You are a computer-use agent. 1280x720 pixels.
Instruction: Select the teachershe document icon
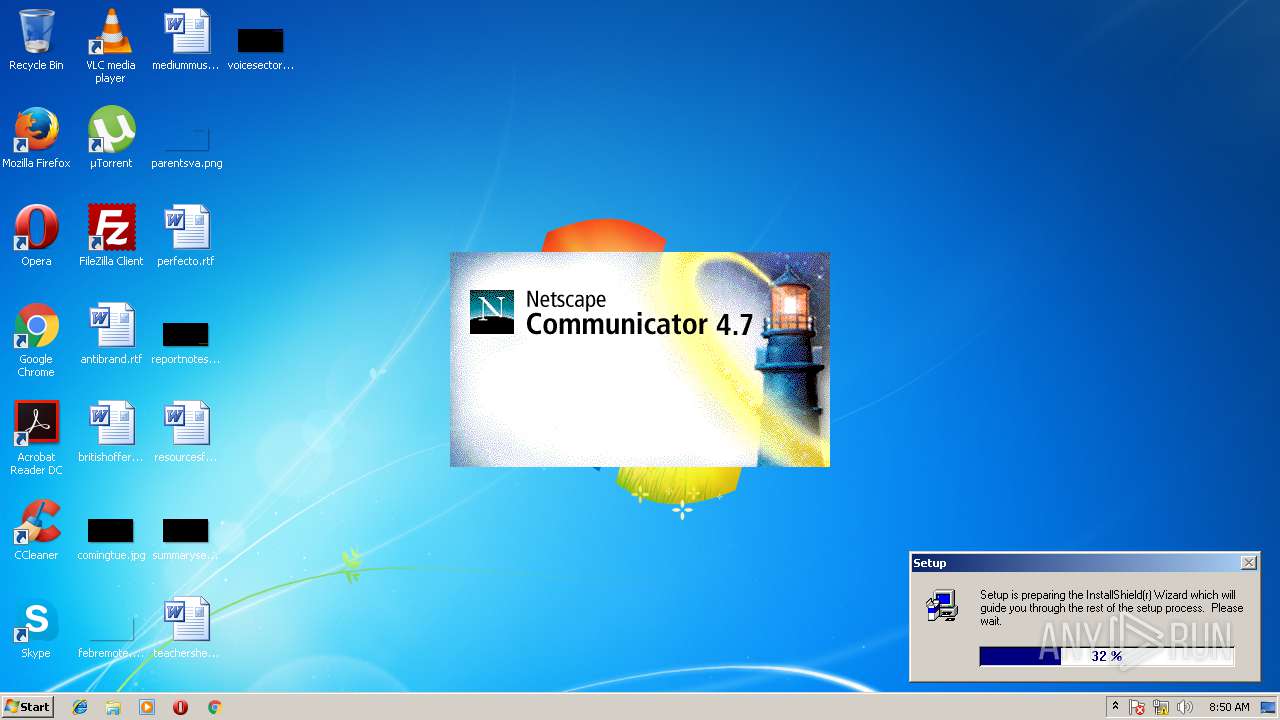pyautogui.click(x=186, y=628)
